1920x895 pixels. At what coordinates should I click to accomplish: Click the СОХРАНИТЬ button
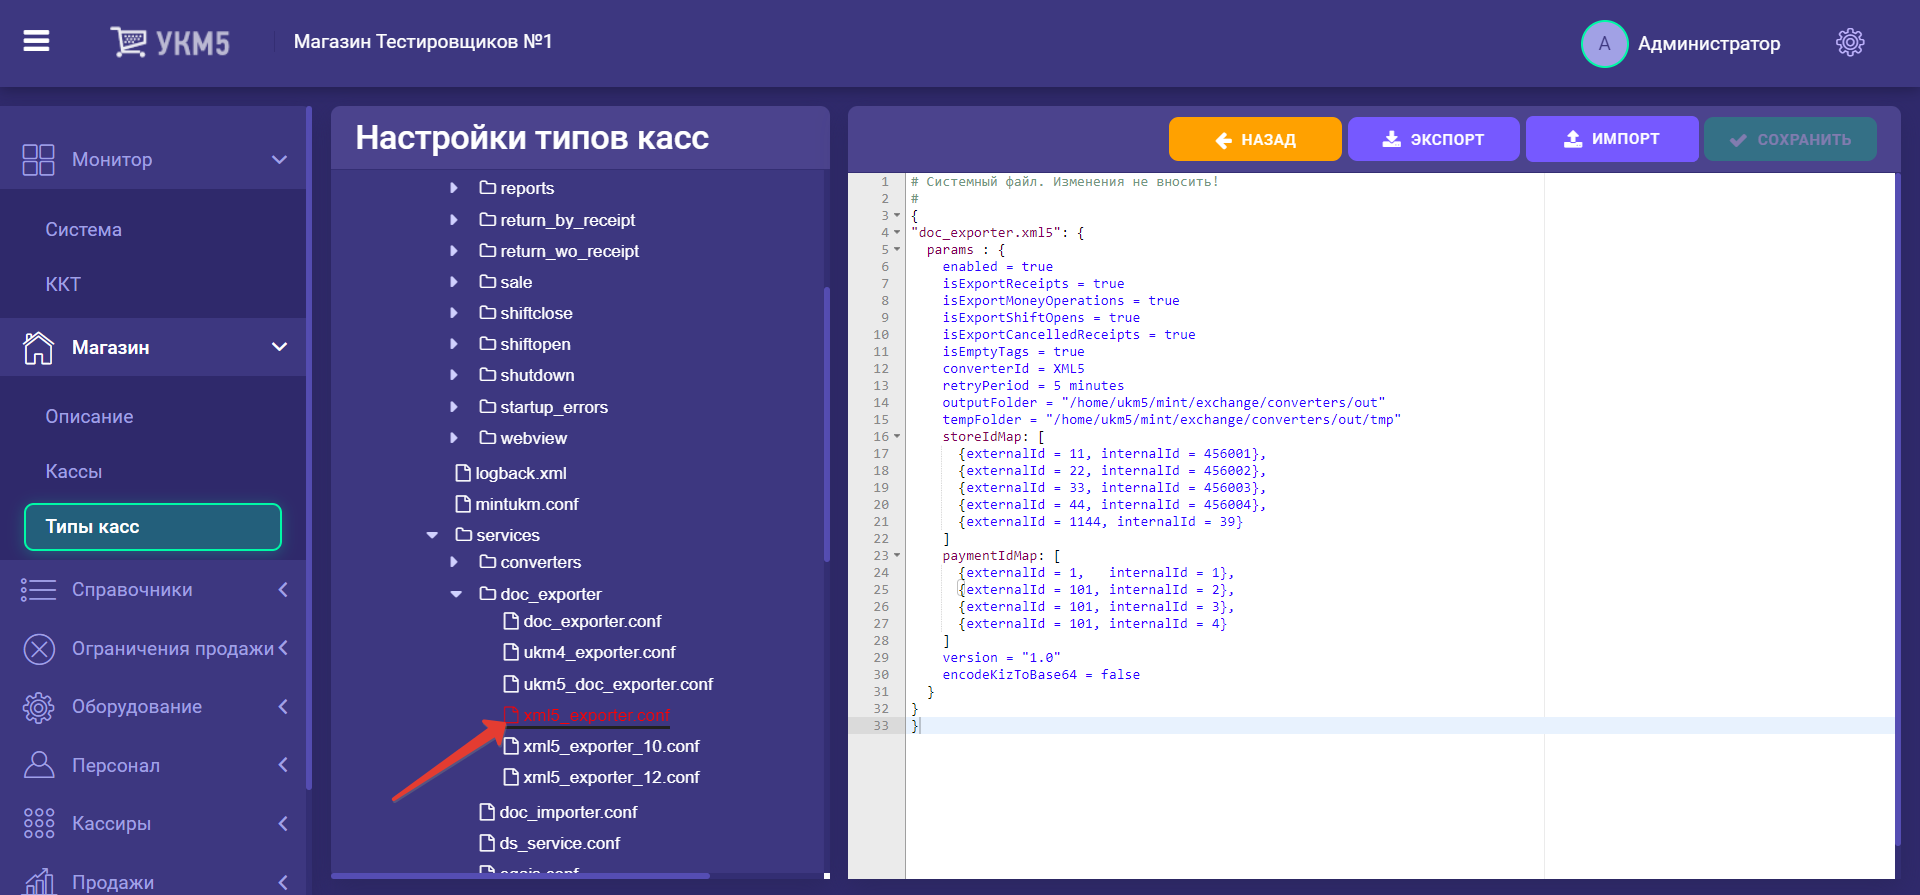[x=1790, y=139]
